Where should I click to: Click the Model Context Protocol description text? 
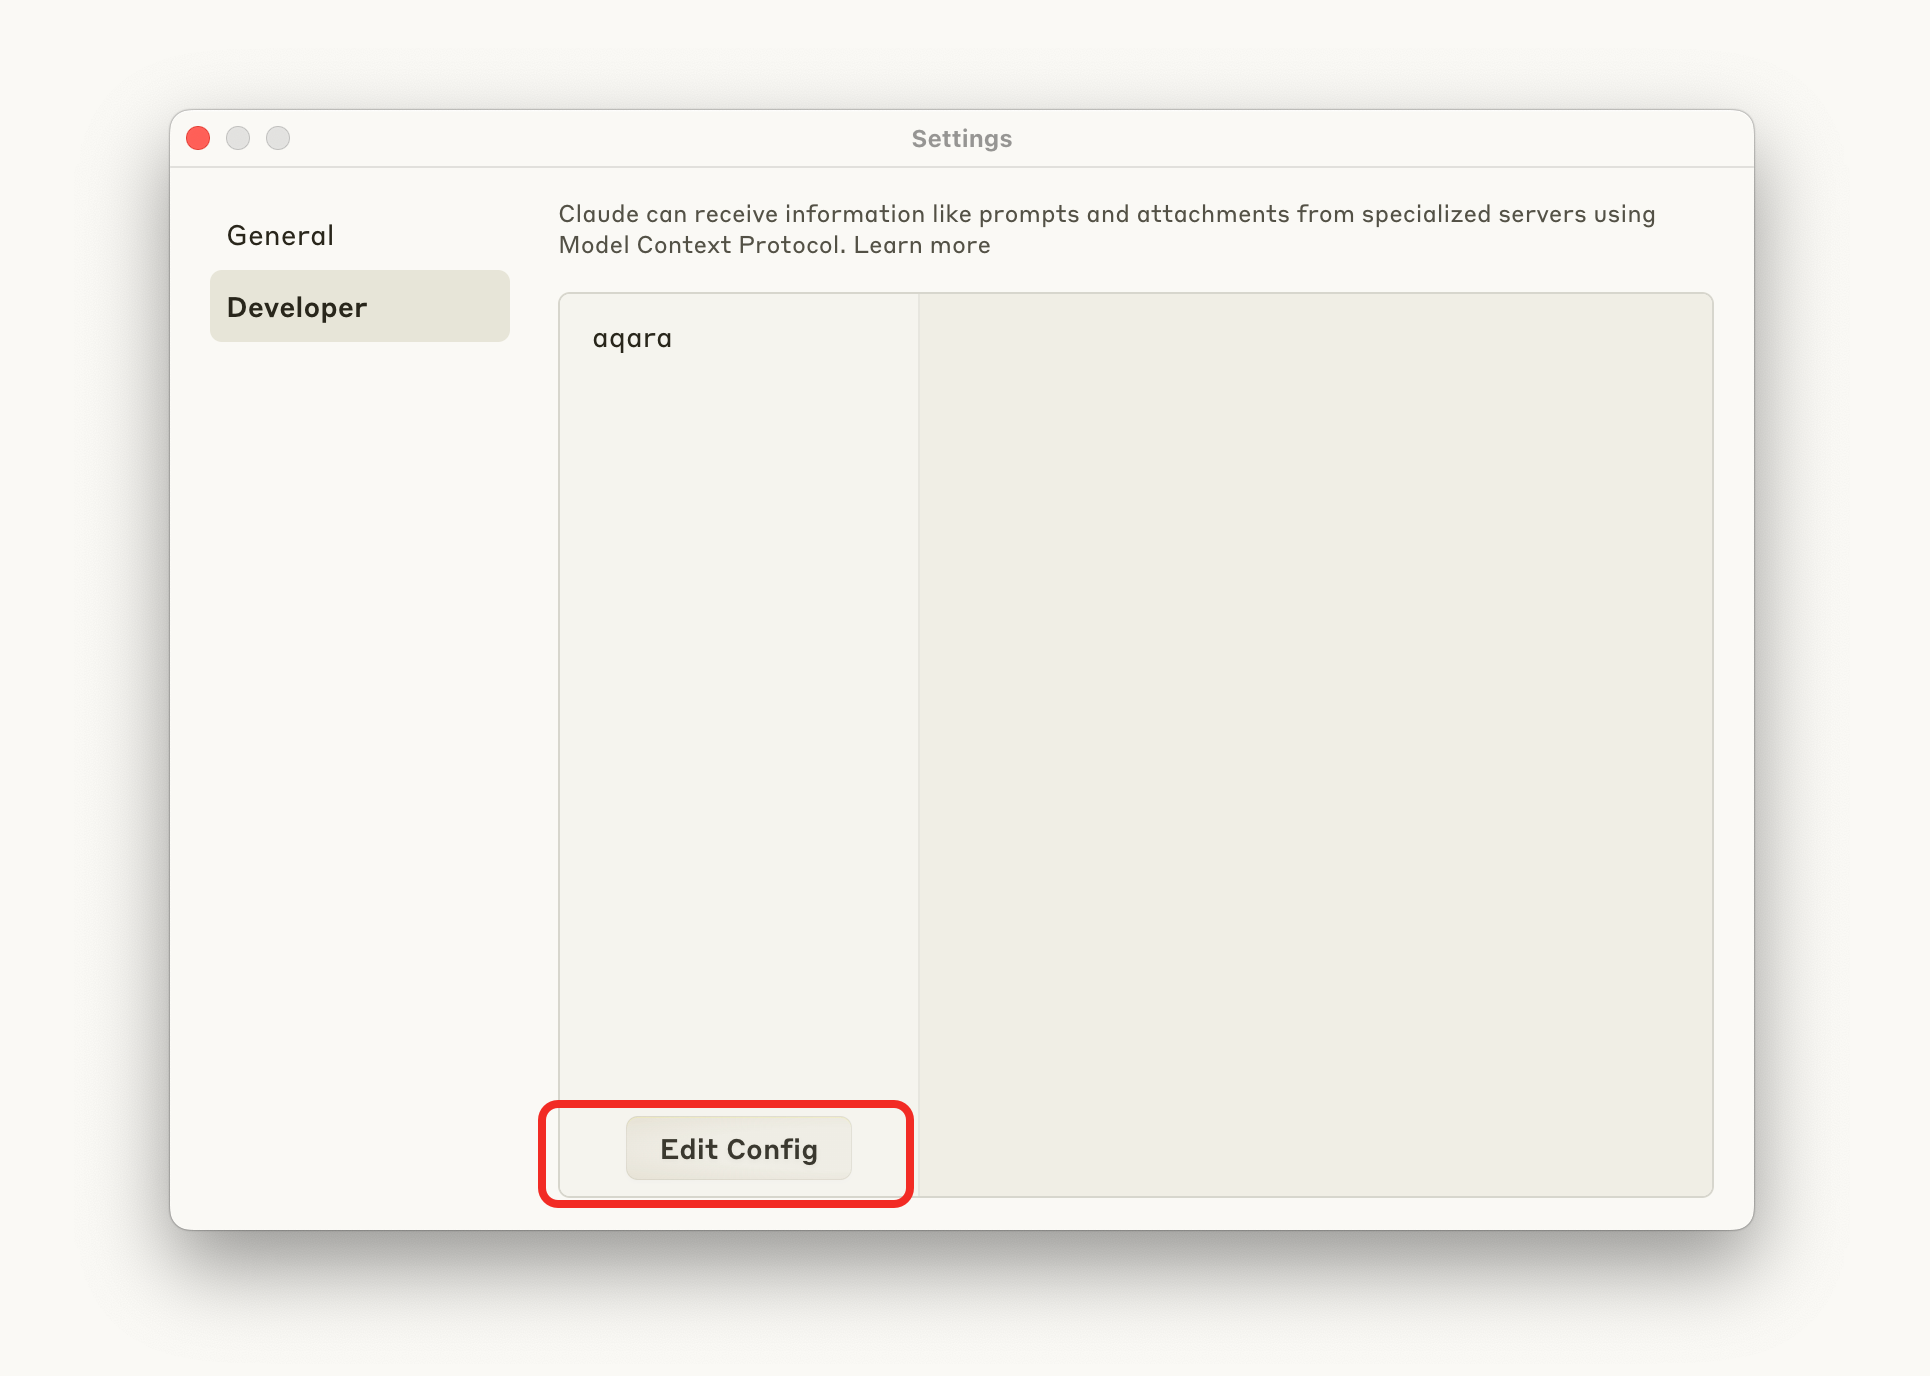(x=700, y=245)
